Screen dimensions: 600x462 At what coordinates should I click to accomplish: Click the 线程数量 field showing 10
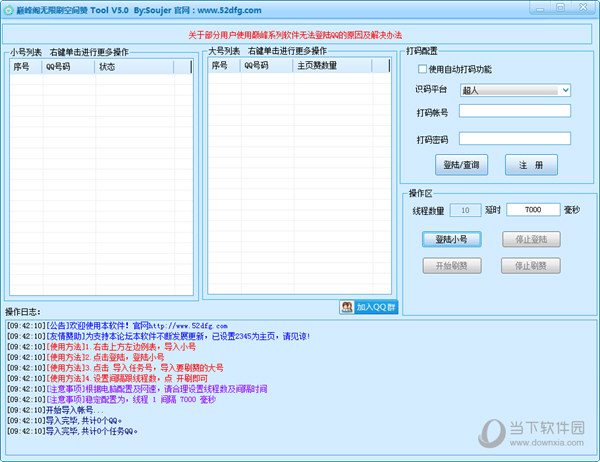465,210
